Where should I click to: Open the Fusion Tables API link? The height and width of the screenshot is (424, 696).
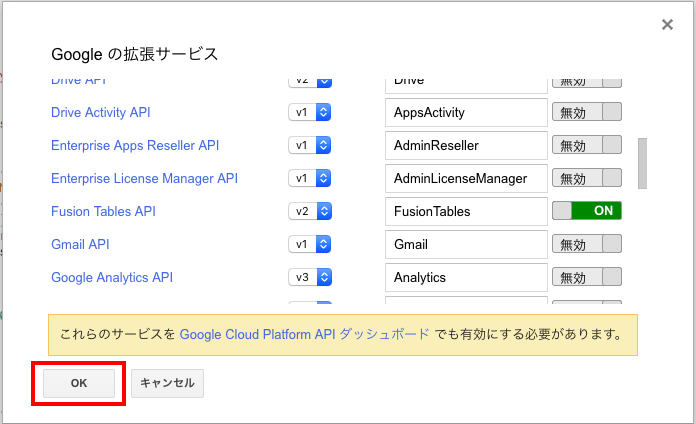pos(103,211)
